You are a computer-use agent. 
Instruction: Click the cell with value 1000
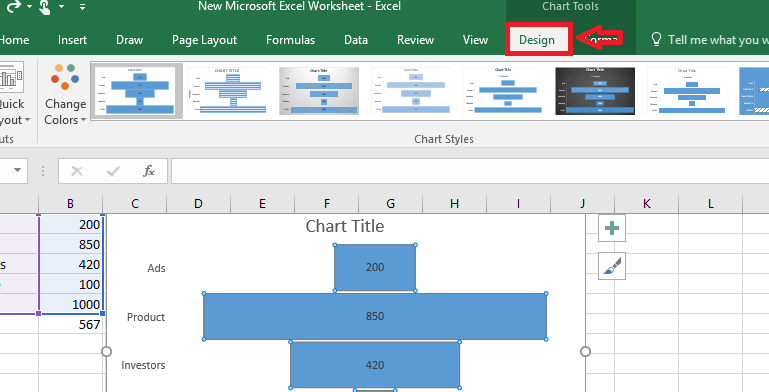tap(71, 304)
